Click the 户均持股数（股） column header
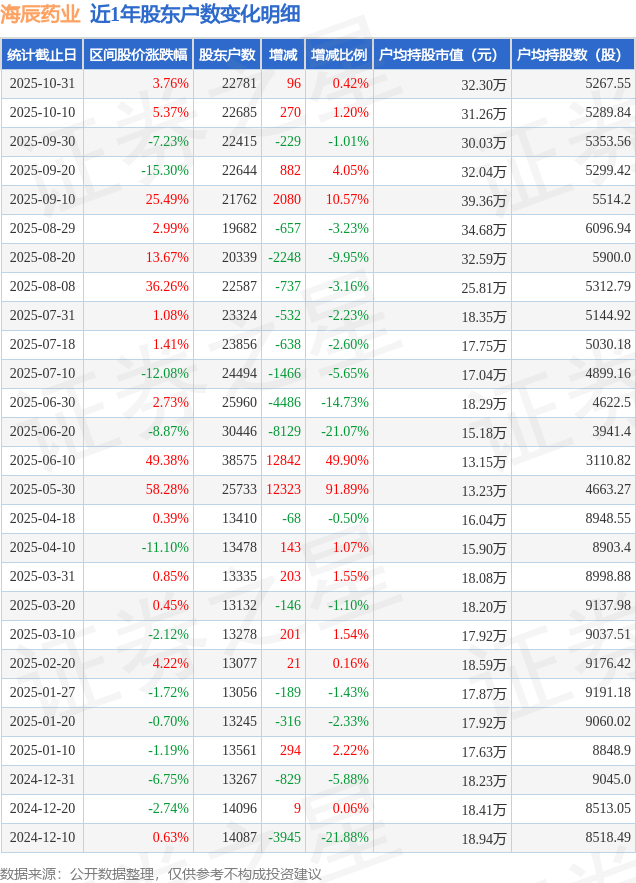This screenshot has height=883, width=636. click(573, 55)
